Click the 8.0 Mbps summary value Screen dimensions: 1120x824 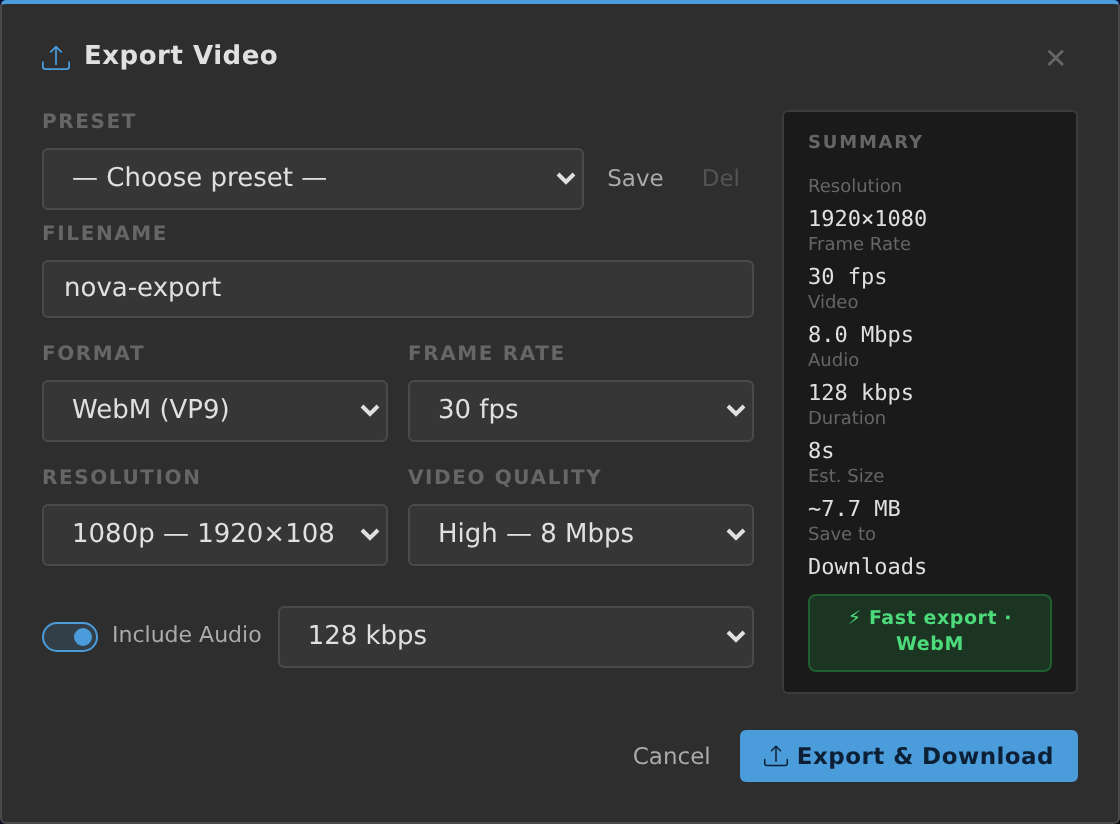click(861, 334)
